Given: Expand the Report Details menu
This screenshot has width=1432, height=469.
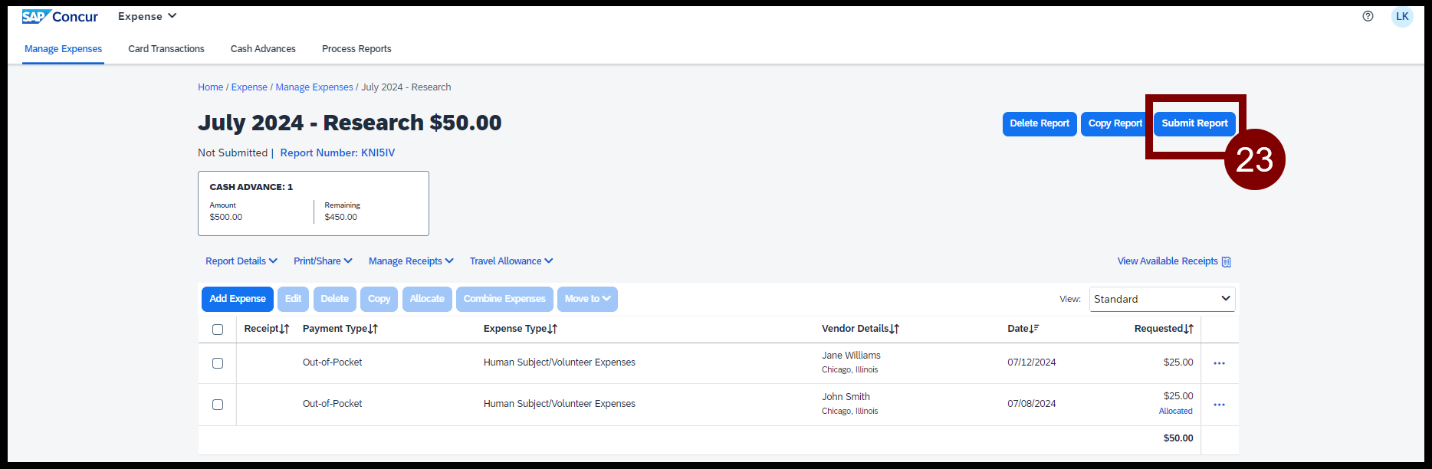Looking at the screenshot, I should click(x=241, y=261).
